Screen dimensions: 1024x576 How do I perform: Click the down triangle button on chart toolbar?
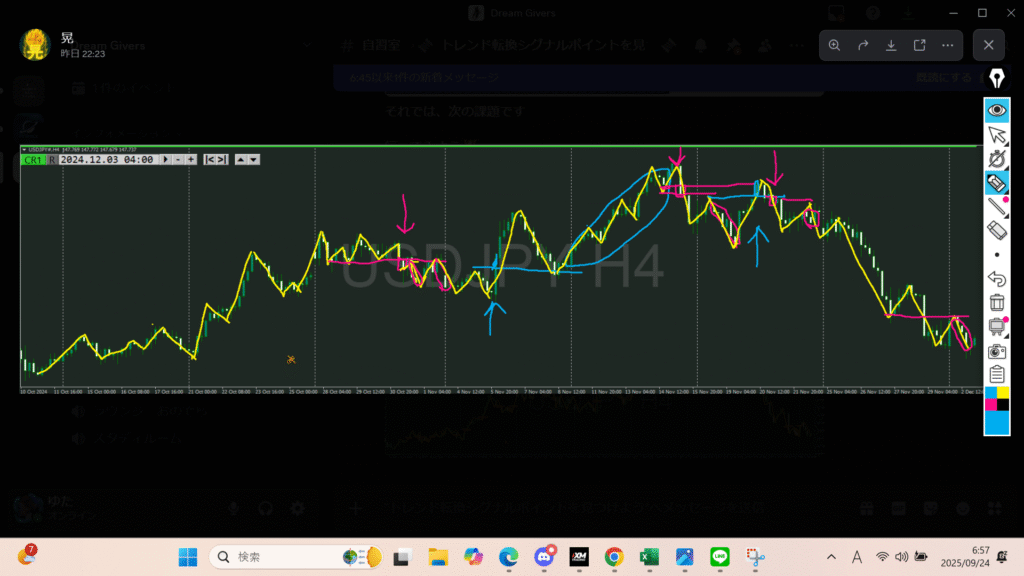point(254,159)
